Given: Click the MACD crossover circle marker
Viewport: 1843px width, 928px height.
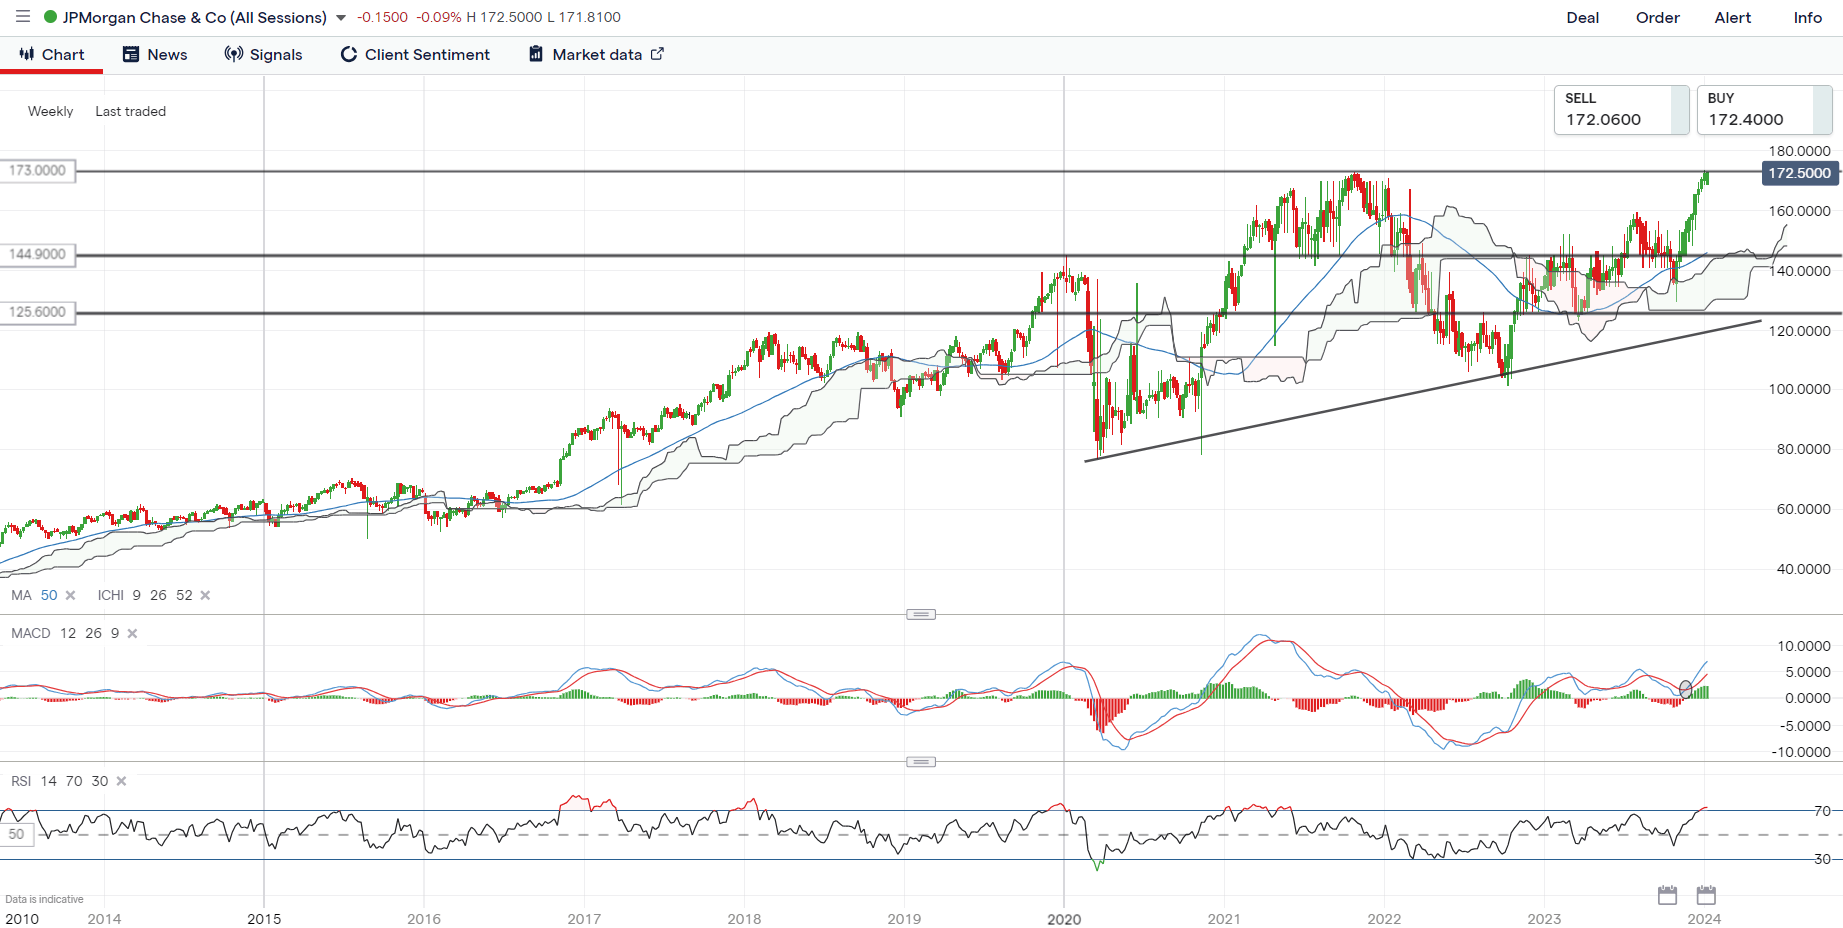Looking at the screenshot, I should pyautogui.click(x=1686, y=689).
